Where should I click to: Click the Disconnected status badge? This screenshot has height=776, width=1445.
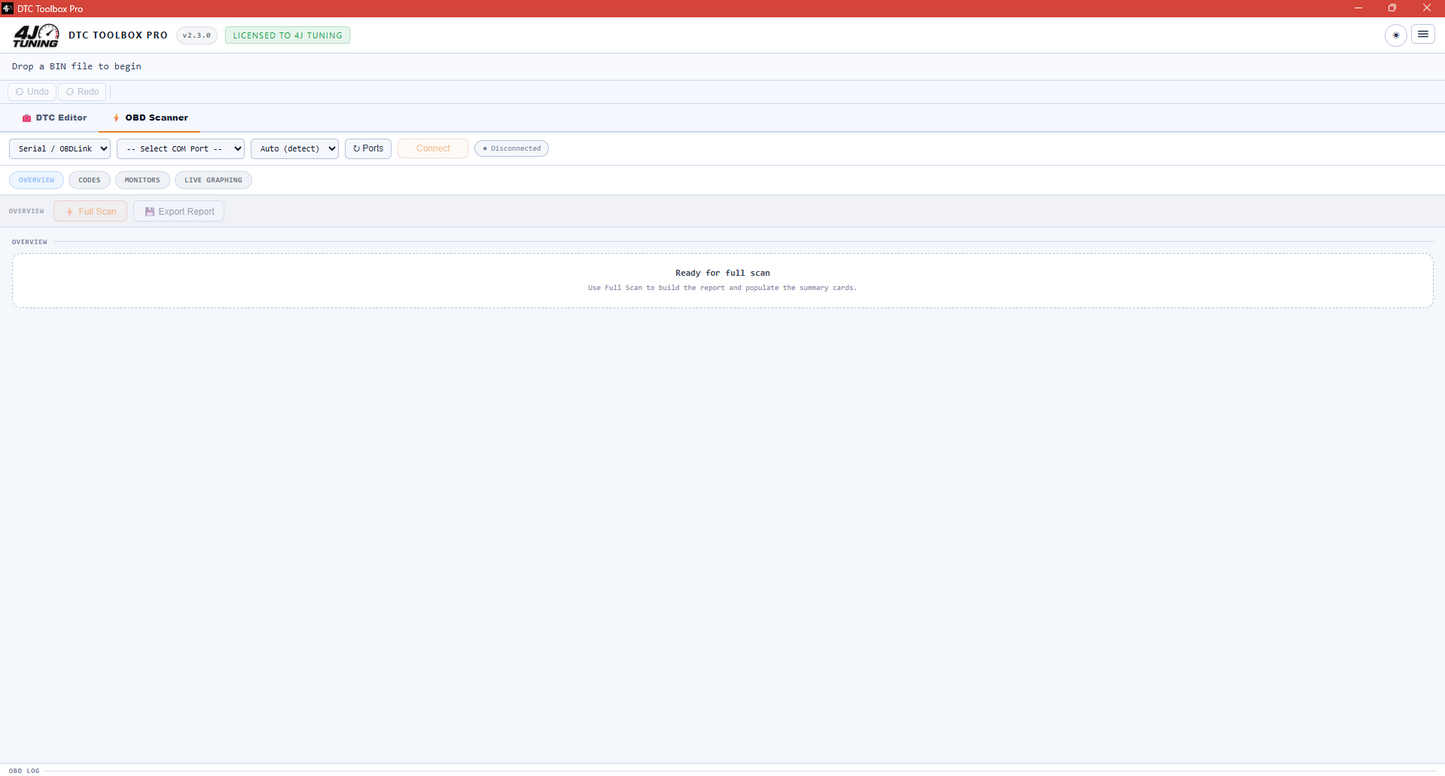pos(512,148)
